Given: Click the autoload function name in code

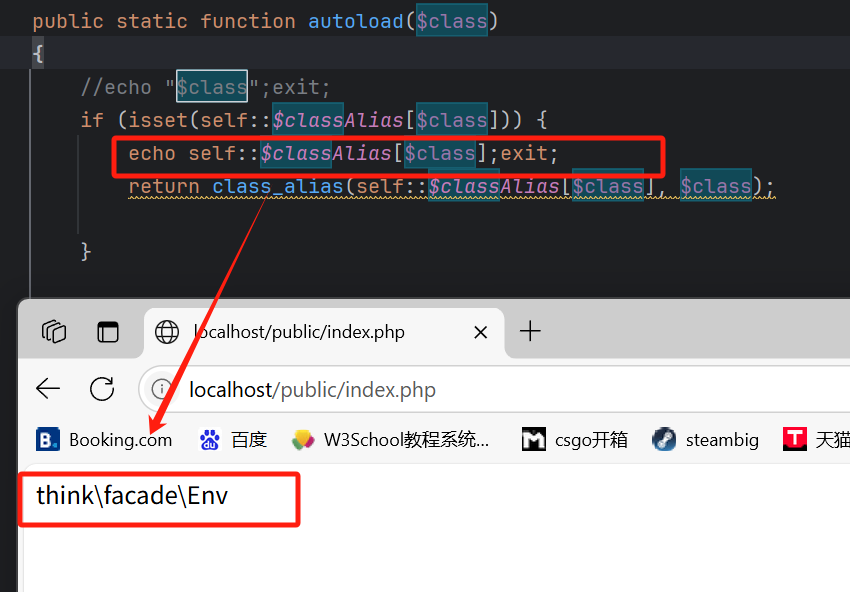Looking at the screenshot, I should pyautogui.click(x=356, y=21).
